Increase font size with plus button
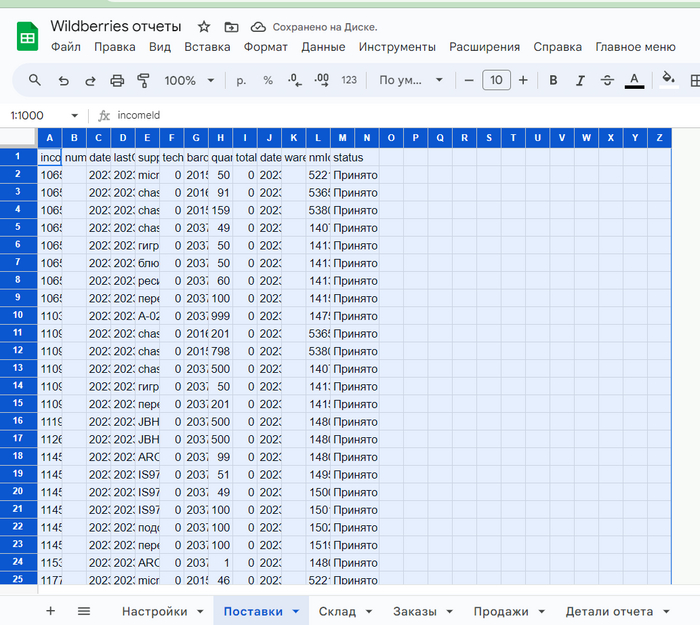Viewport: 700px width, 625px height. (x=523, y=81)
